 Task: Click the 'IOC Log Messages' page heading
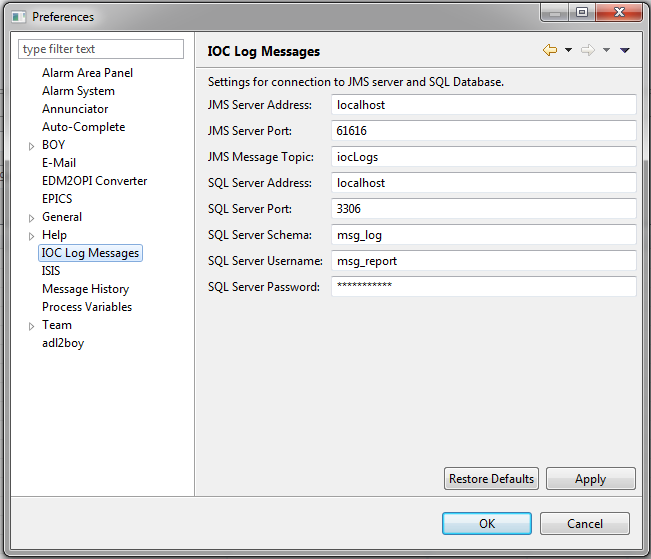(x=264, y=51)
